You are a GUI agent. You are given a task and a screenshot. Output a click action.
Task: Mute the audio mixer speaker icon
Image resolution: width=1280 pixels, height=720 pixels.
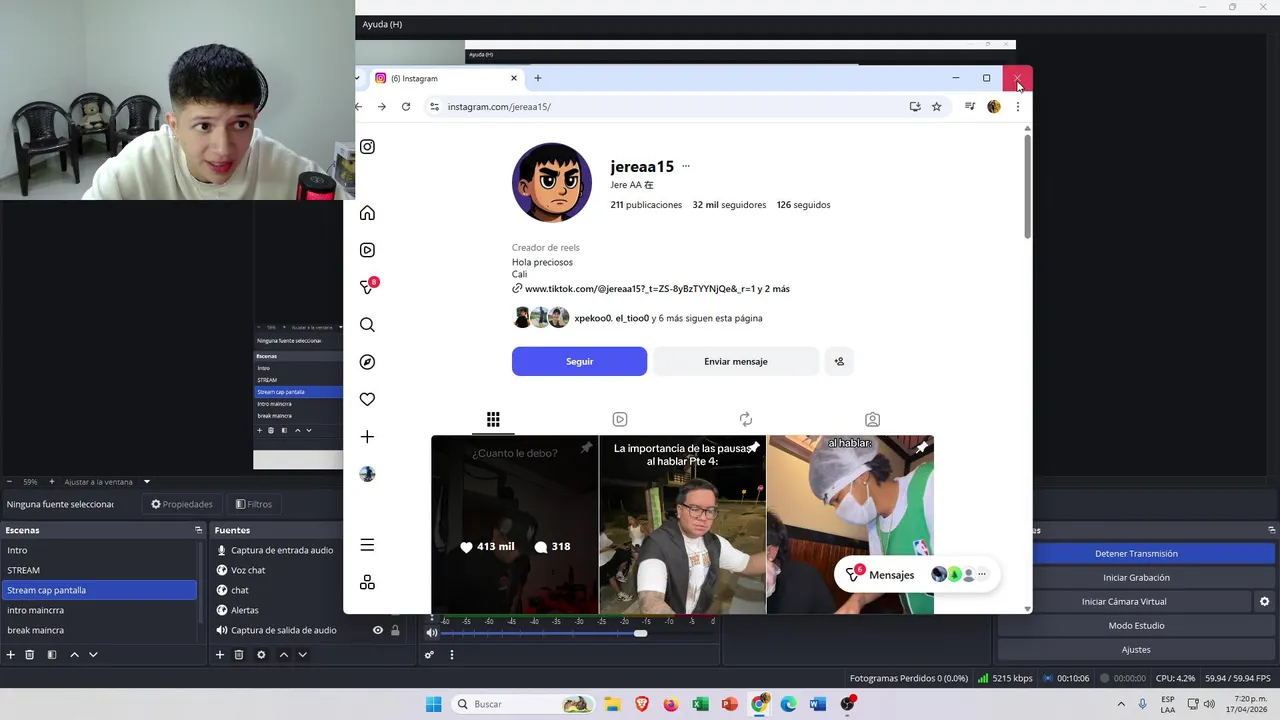(432, 632)
